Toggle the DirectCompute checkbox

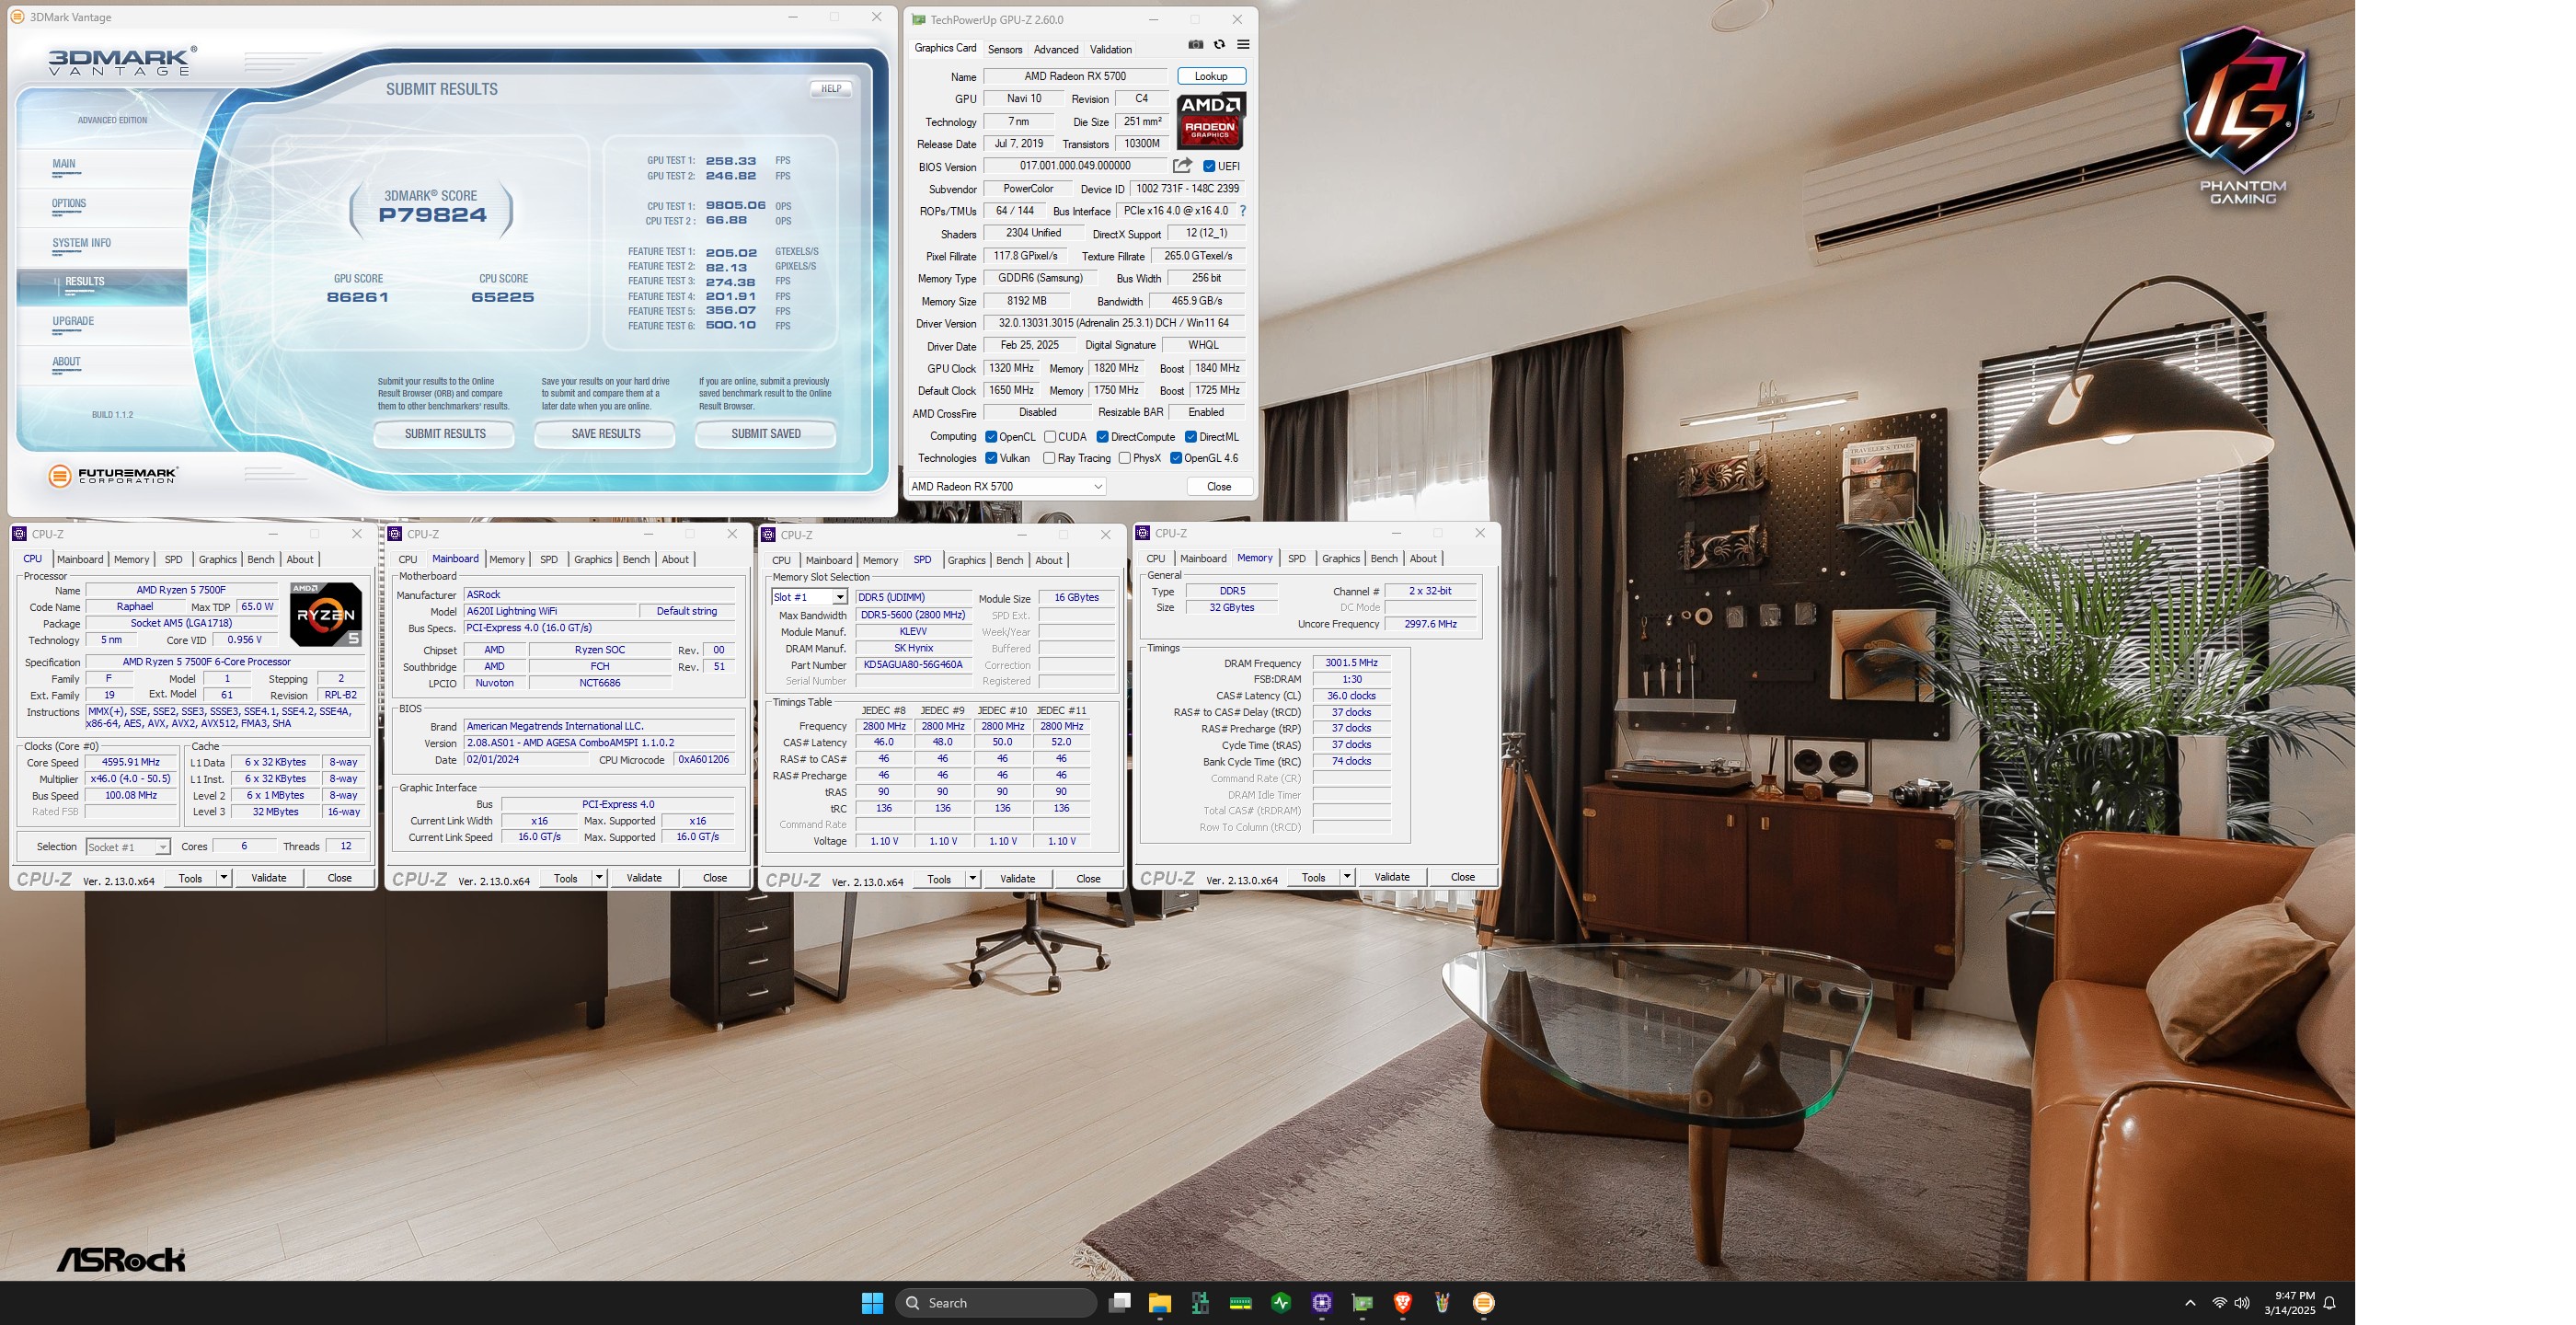click(1102, 437)
